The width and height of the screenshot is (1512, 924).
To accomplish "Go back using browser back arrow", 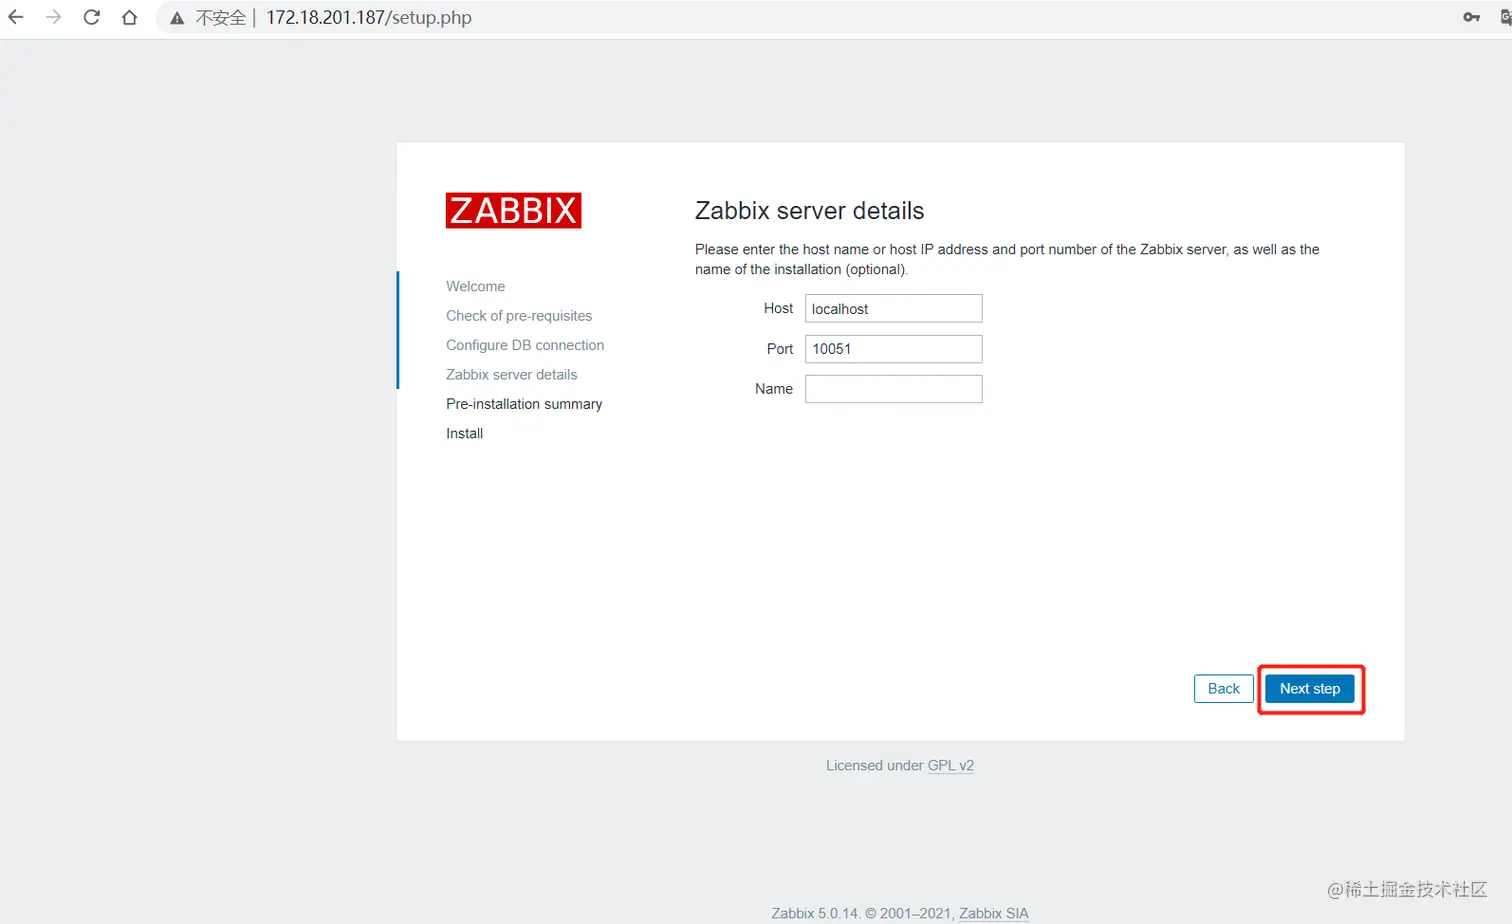I will tap(16, 17).
